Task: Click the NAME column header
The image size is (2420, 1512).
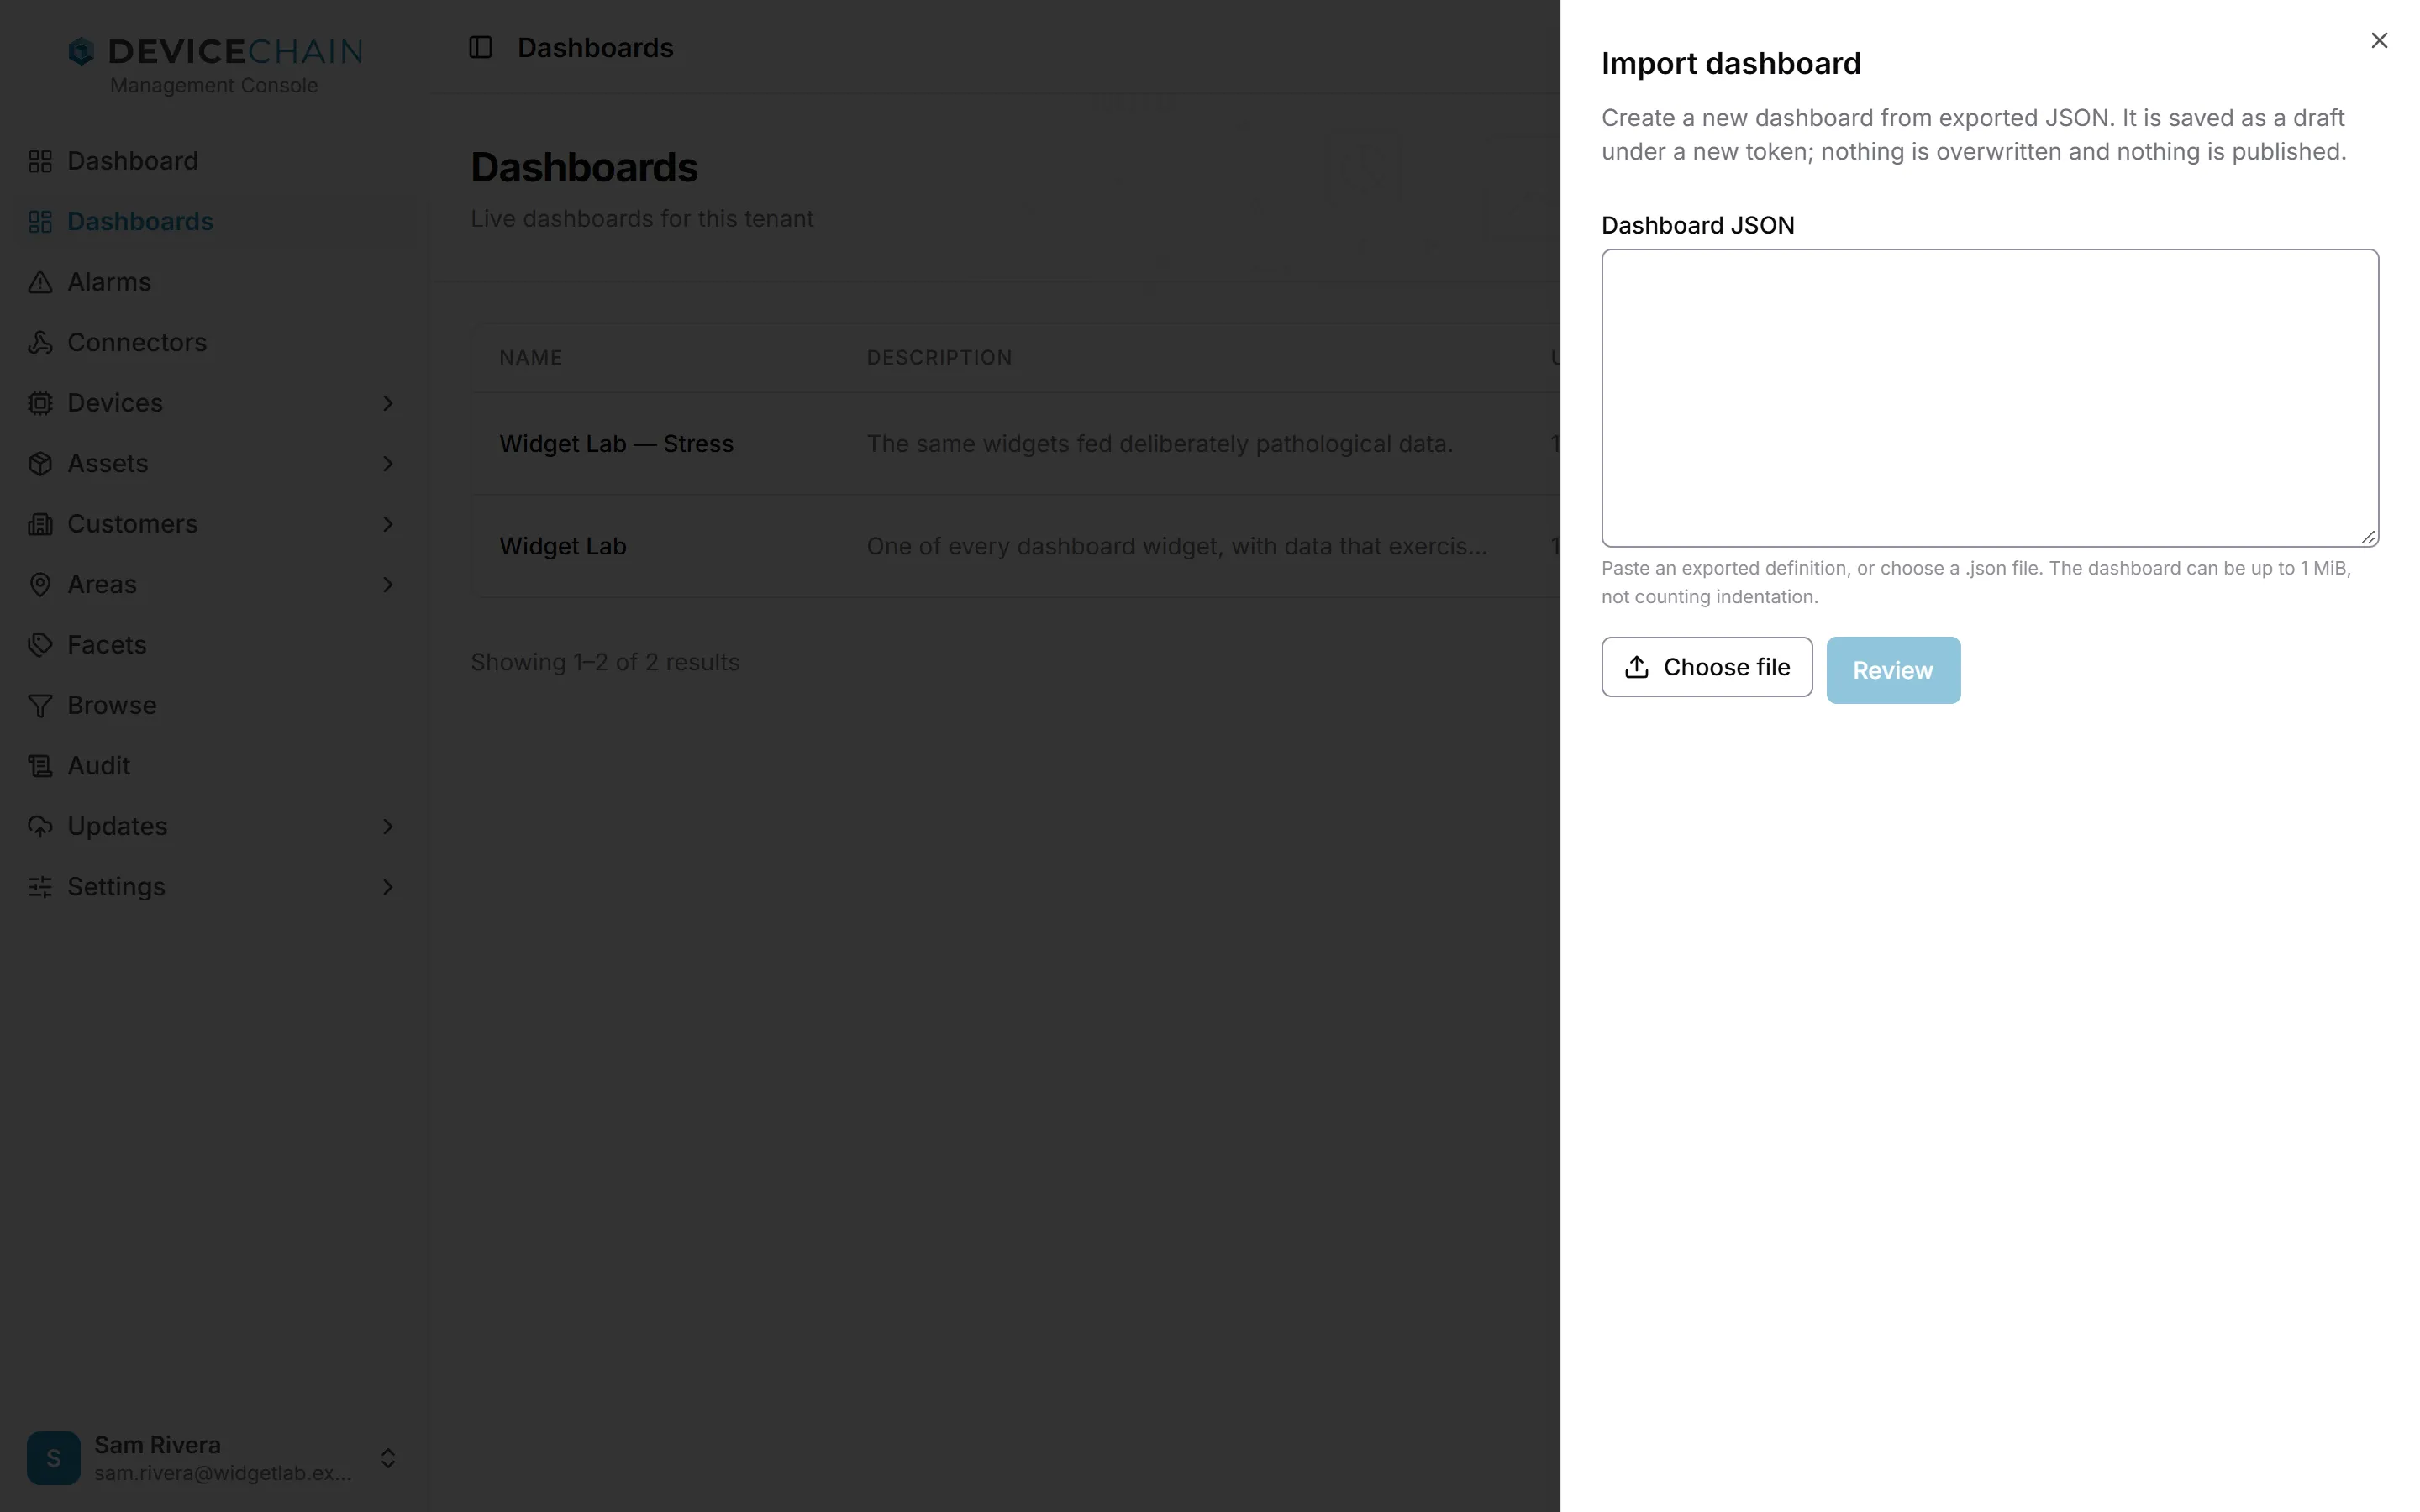Action: coord(531,358)
